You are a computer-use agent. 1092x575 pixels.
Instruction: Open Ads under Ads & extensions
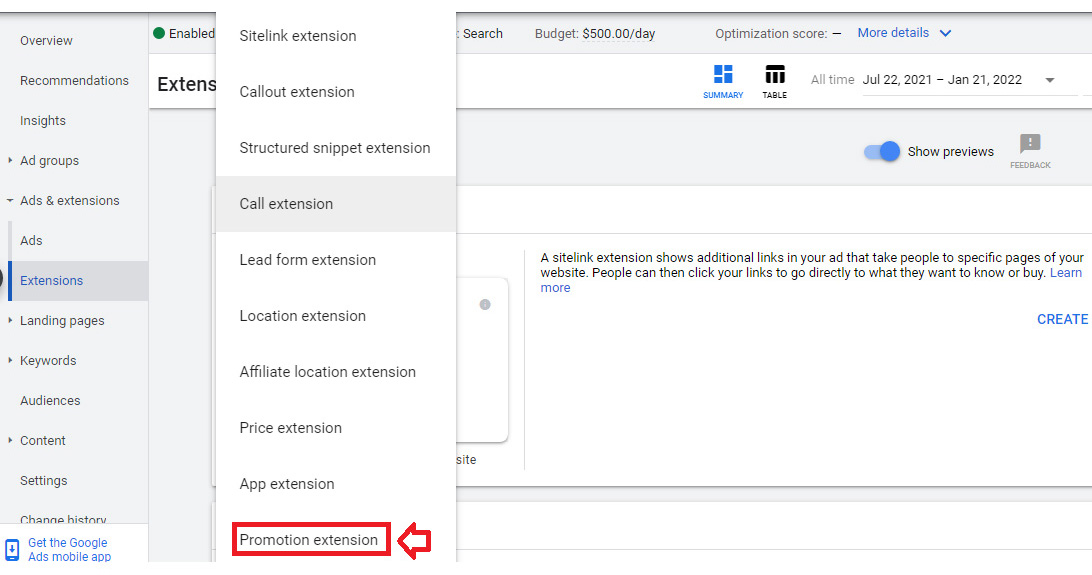coord(31,240)
